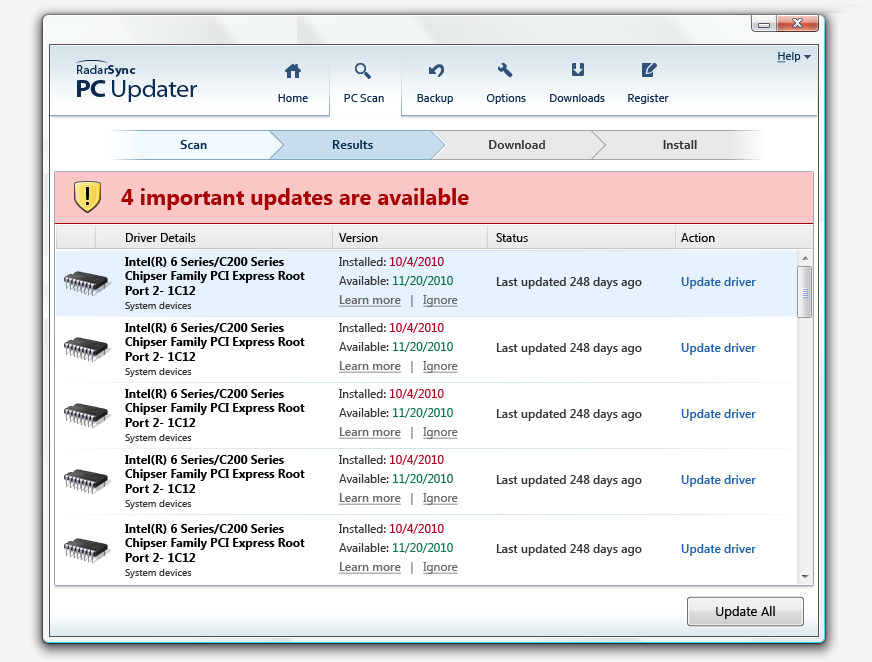
Task: Click scrollbar down arrow in driver list
Action: pyautogui.click(x=804, y=576)
